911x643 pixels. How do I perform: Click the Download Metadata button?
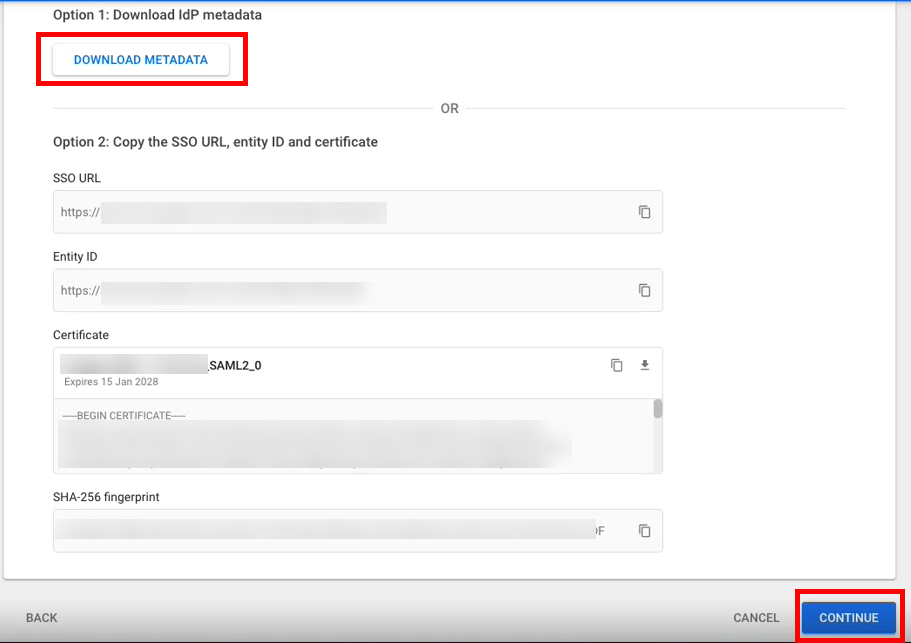tap(141, 60)
